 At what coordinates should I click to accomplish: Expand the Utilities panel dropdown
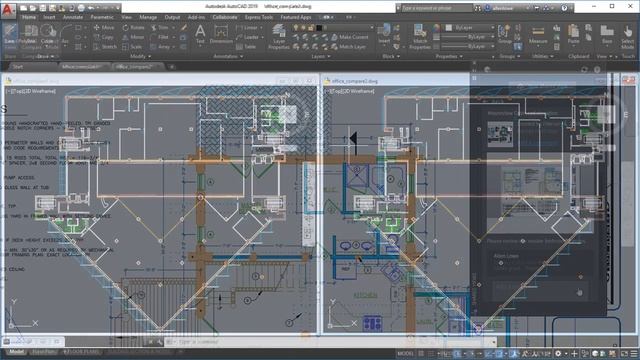click(542, 56)
